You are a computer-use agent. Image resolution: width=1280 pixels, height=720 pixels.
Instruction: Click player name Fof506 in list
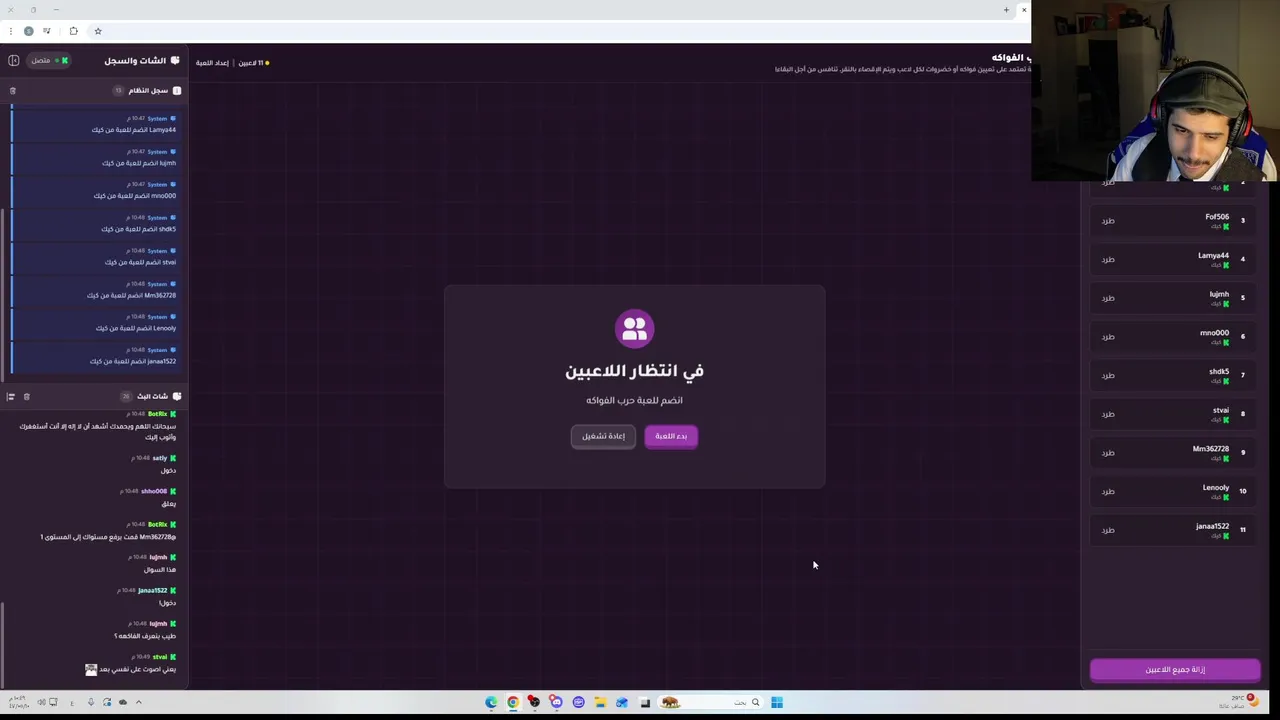click(x=1217, y=217)
